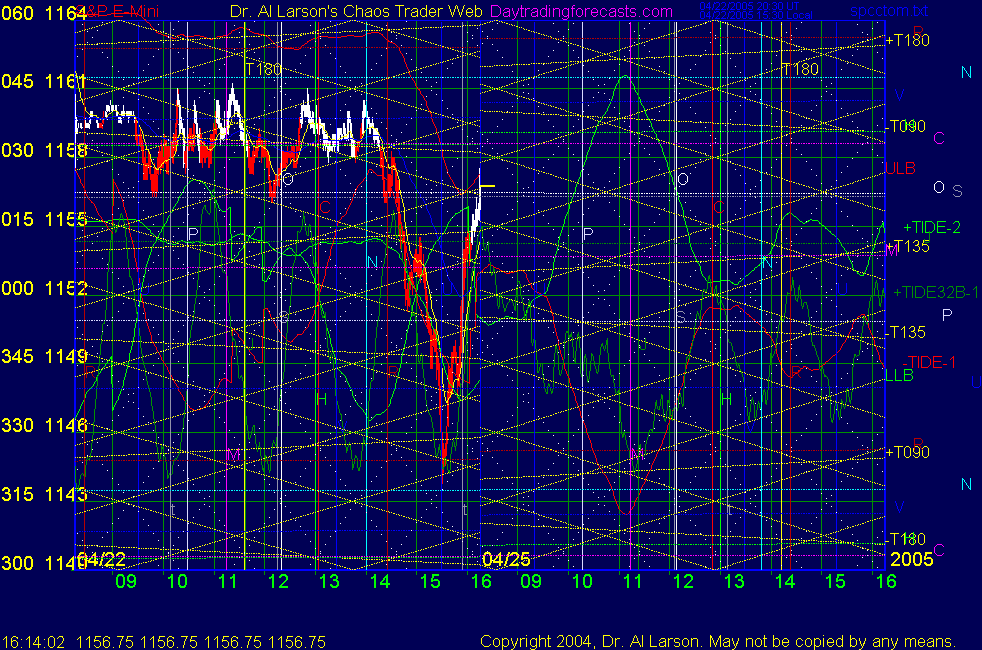Click the 09 hour label of the 04/25 session
The image size is (982, 650).
531,581
